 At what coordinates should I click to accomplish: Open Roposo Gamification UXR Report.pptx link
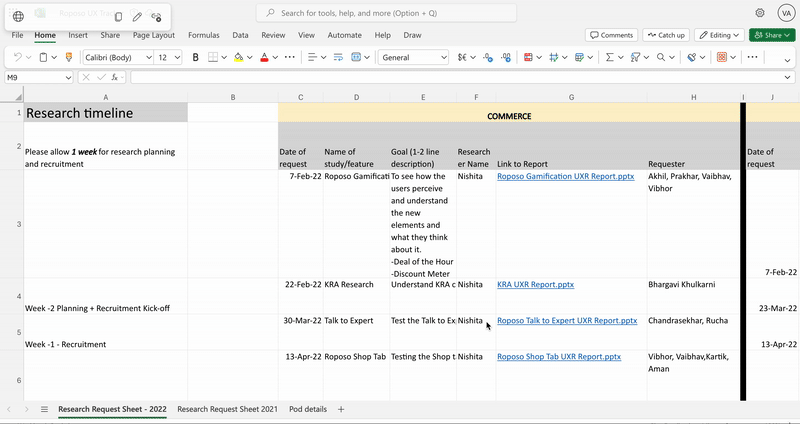point(566,177)
